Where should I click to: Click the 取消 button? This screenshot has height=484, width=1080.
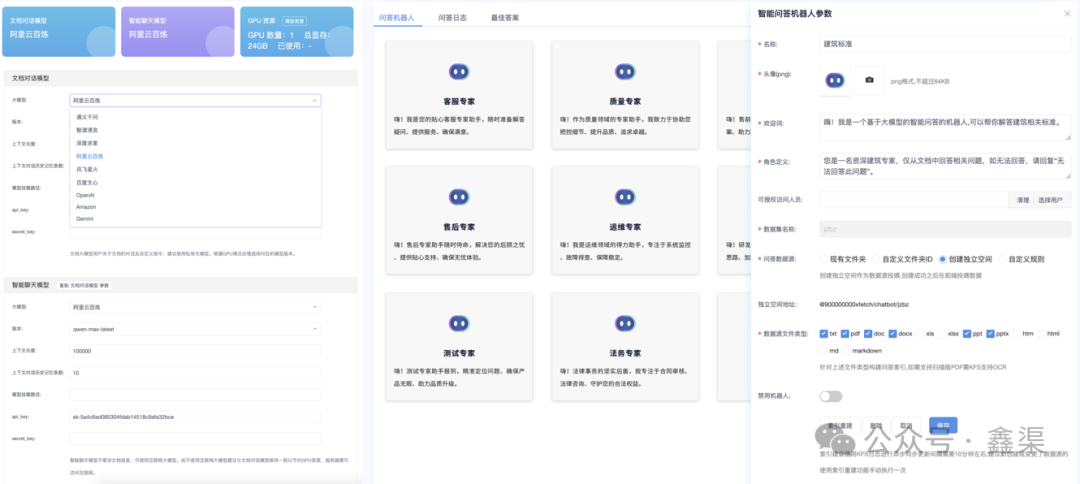tap(906, 425)
